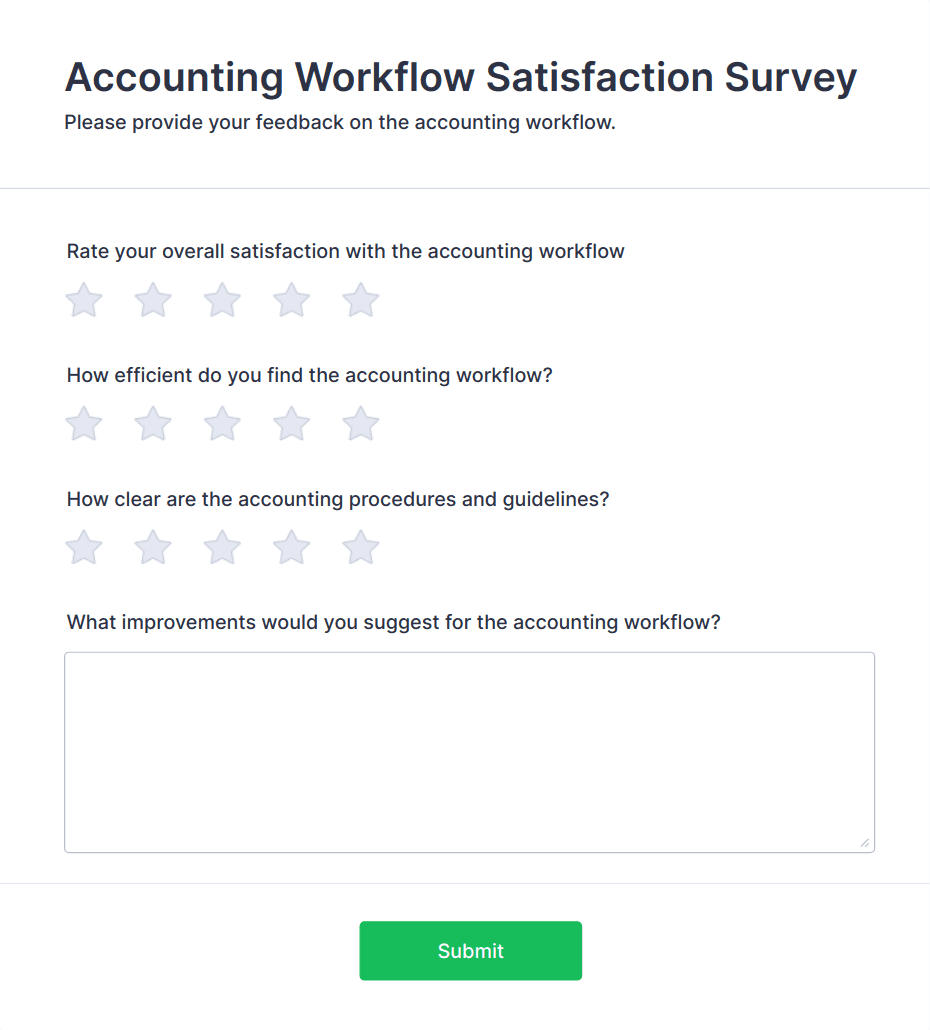Select the second star for overall satisfaction
Viewport: 930px width, 1030px height.
pyautogui.click(x=153, y=300)
